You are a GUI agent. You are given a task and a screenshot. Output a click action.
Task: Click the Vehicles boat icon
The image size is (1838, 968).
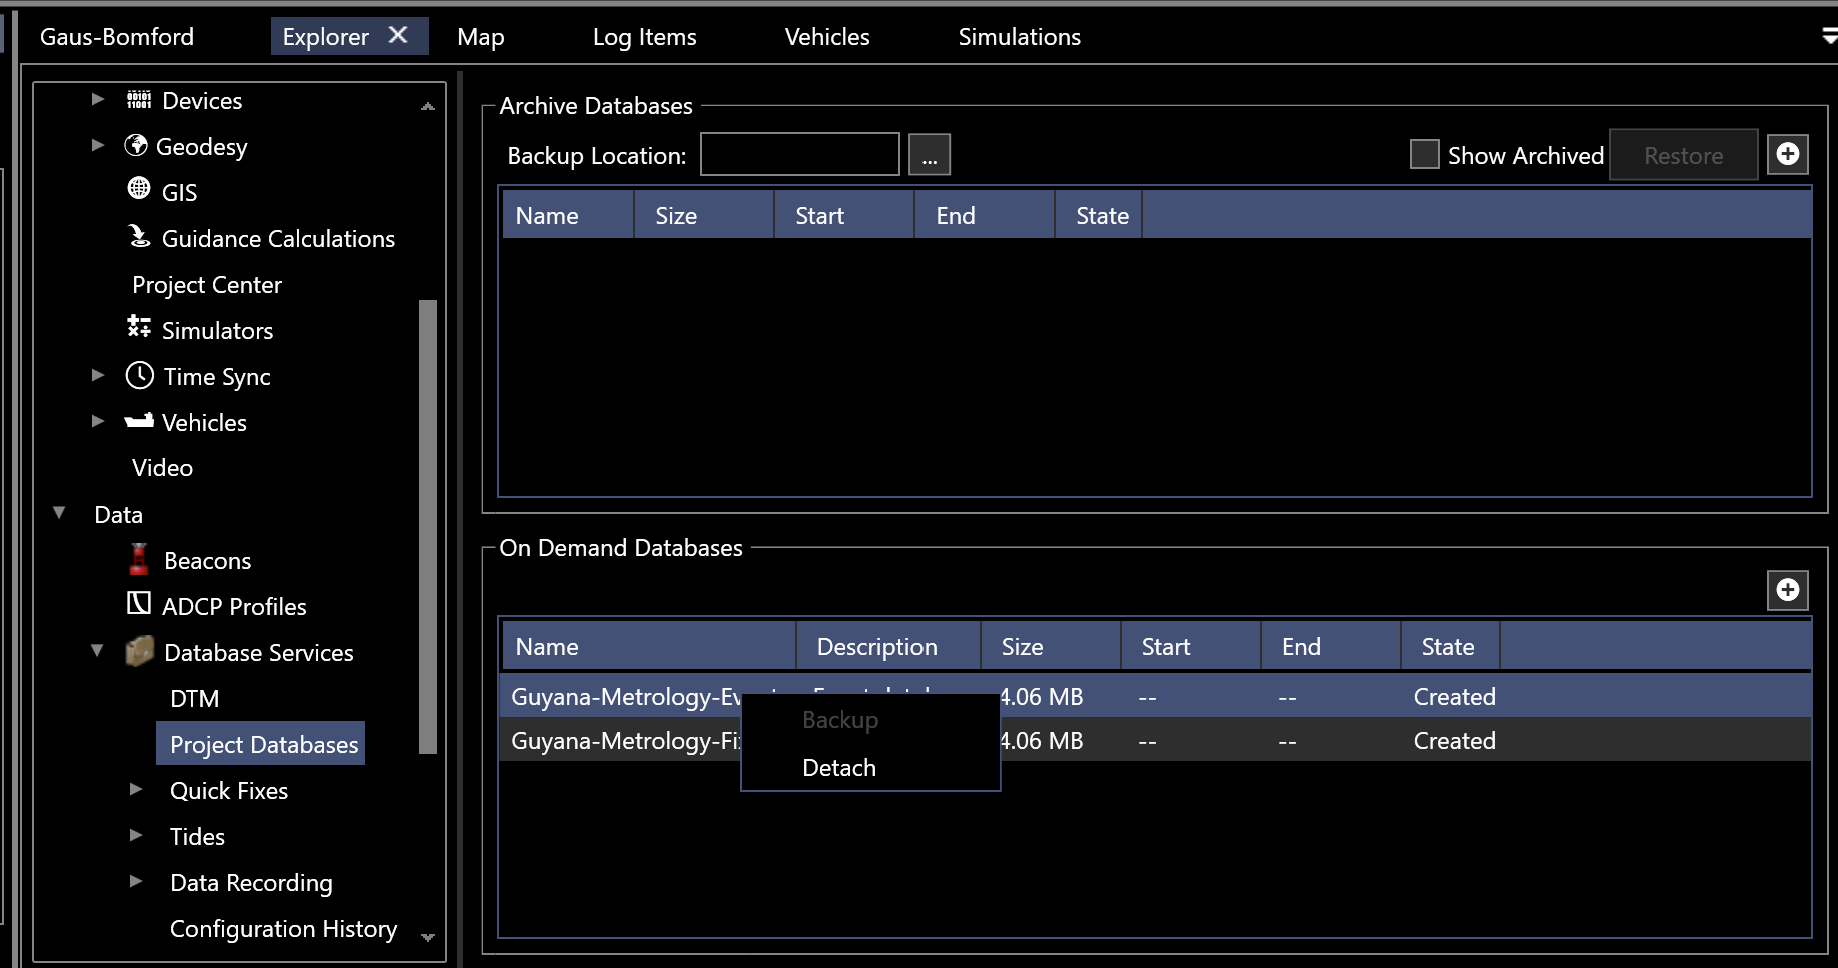pyautogui.click(x=138, y=421)
